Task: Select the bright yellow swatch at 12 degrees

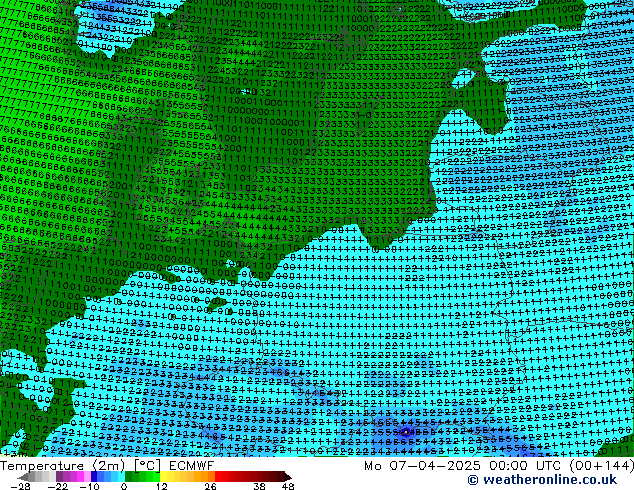Action: (x=164, y=476)
